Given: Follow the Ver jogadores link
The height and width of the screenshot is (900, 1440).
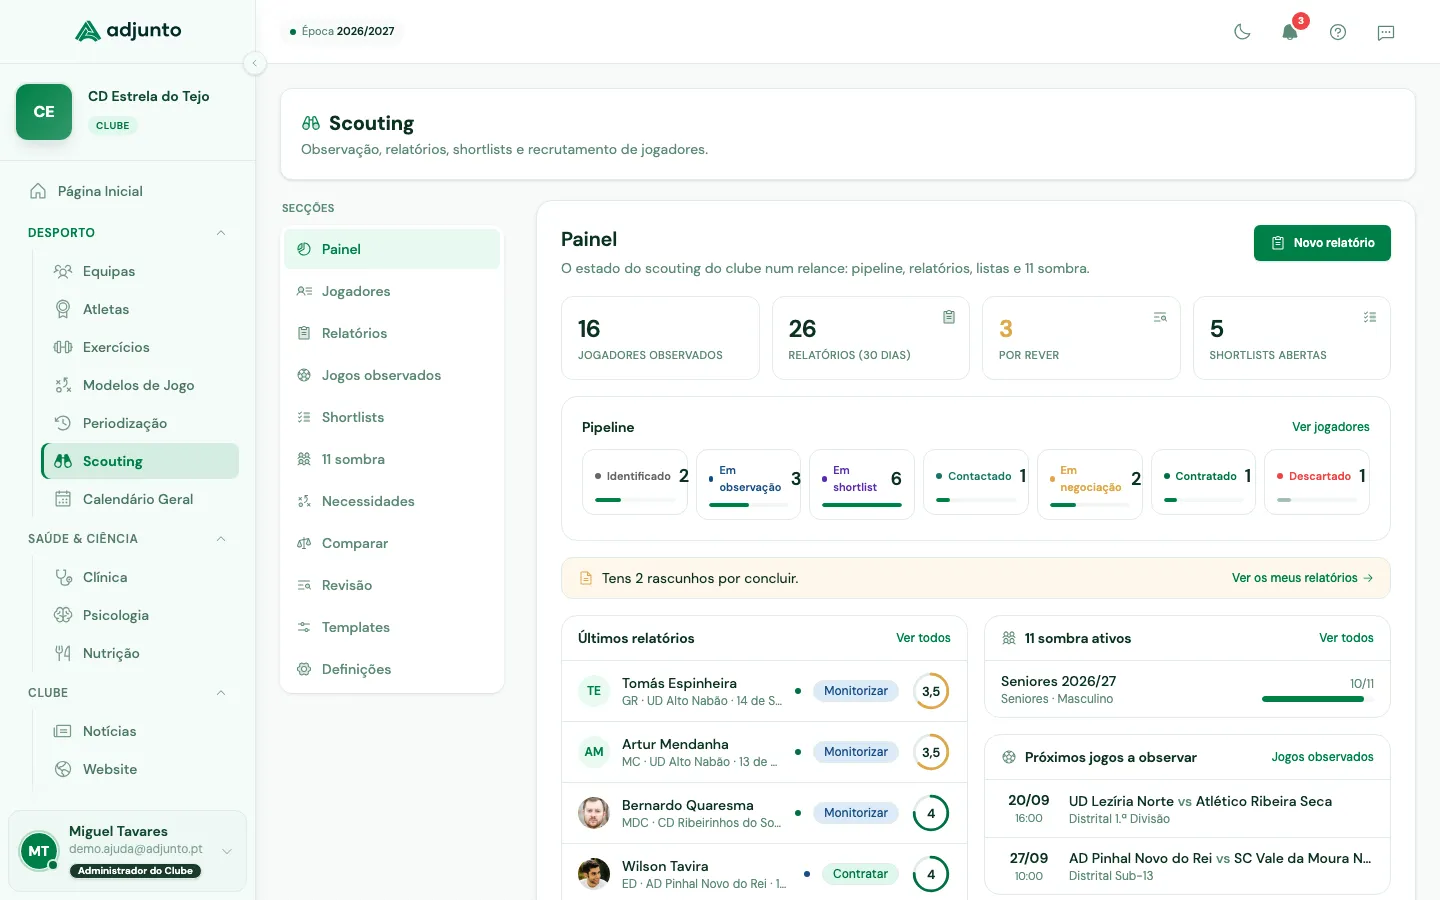Looking at the screenshot, I should coord(1331,427).
